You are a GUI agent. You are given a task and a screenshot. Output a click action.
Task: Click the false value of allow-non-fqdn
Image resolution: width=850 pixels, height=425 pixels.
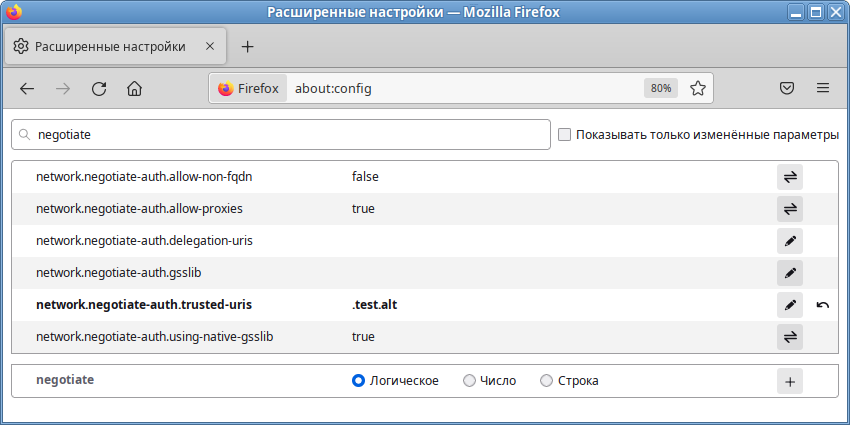point(365,177)
